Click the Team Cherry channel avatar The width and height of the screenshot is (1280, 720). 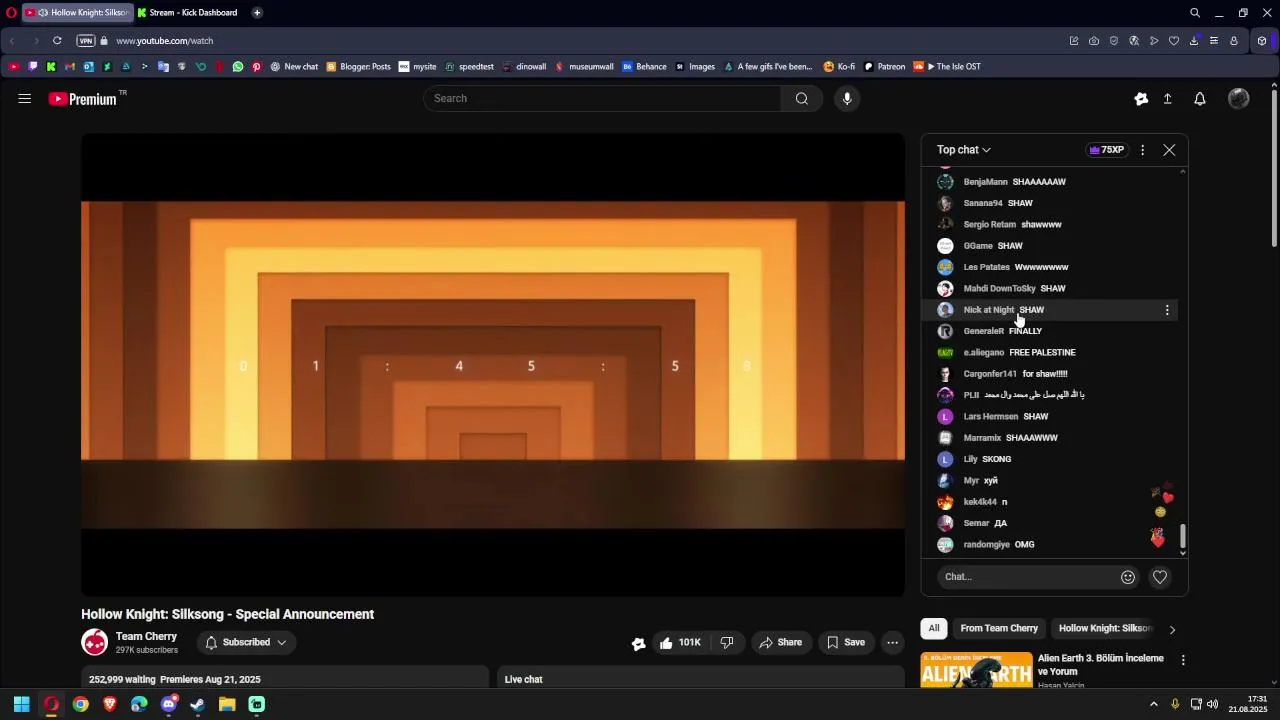pos(95,643)
